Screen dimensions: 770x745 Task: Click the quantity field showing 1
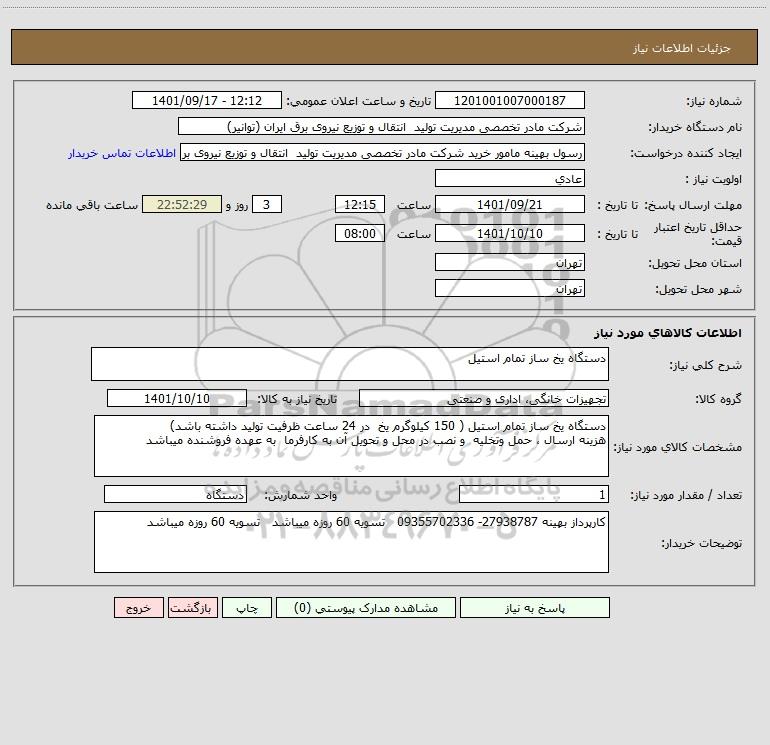534,495
